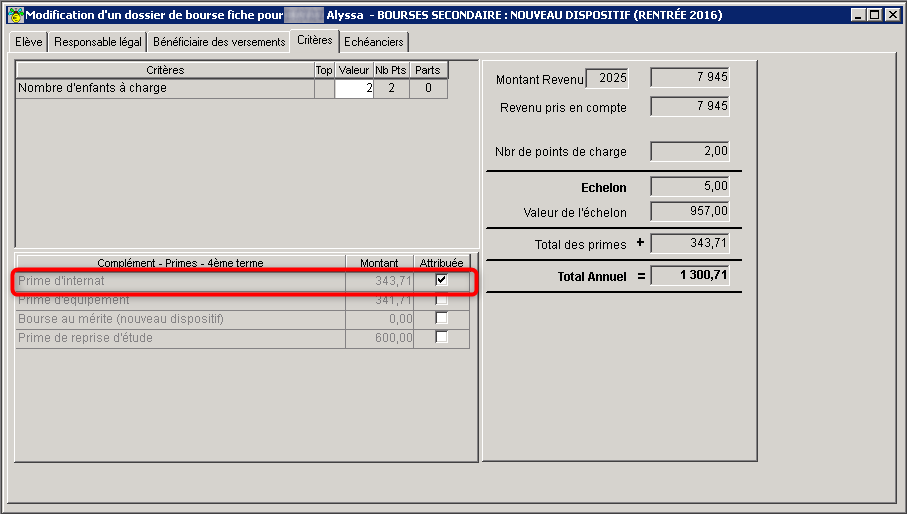This screenshot has width=907, height=514.
Task: Click the Critères column header
Action: tap(165, 70)
